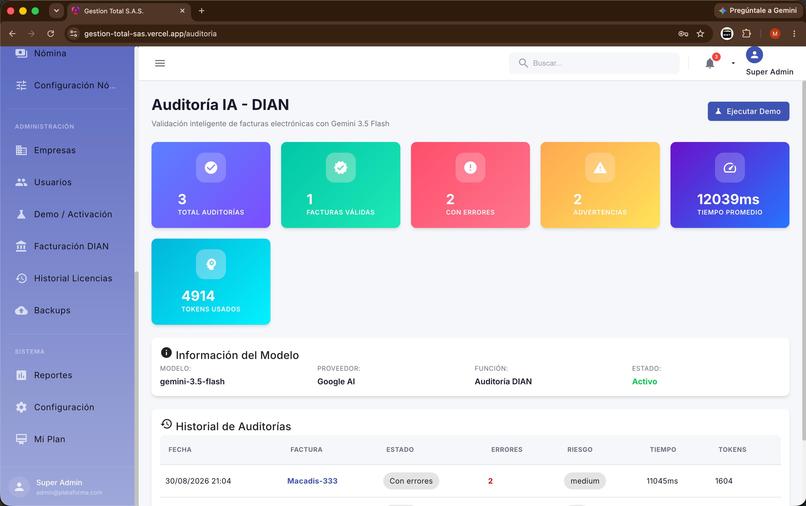This screenshot has width=806, height=506.
Task: Select the Usuarios people icon
Action: click(x=21, y=182)
